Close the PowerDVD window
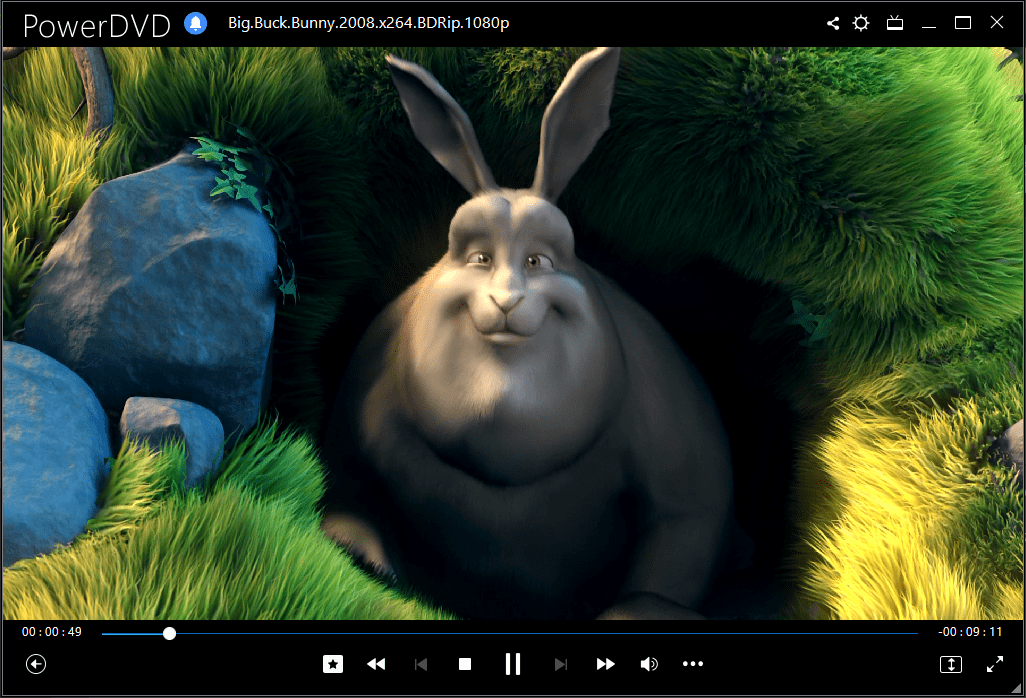The width and height of the screenshot is (1026, 698). 997,22
